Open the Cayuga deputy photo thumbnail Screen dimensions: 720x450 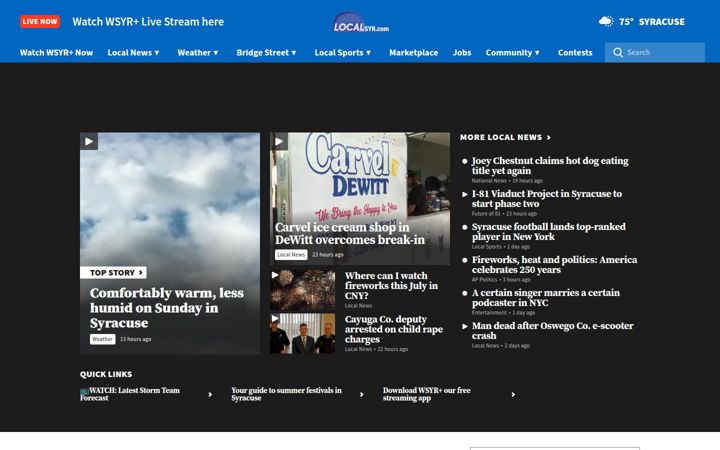click(x=303, y=333)
